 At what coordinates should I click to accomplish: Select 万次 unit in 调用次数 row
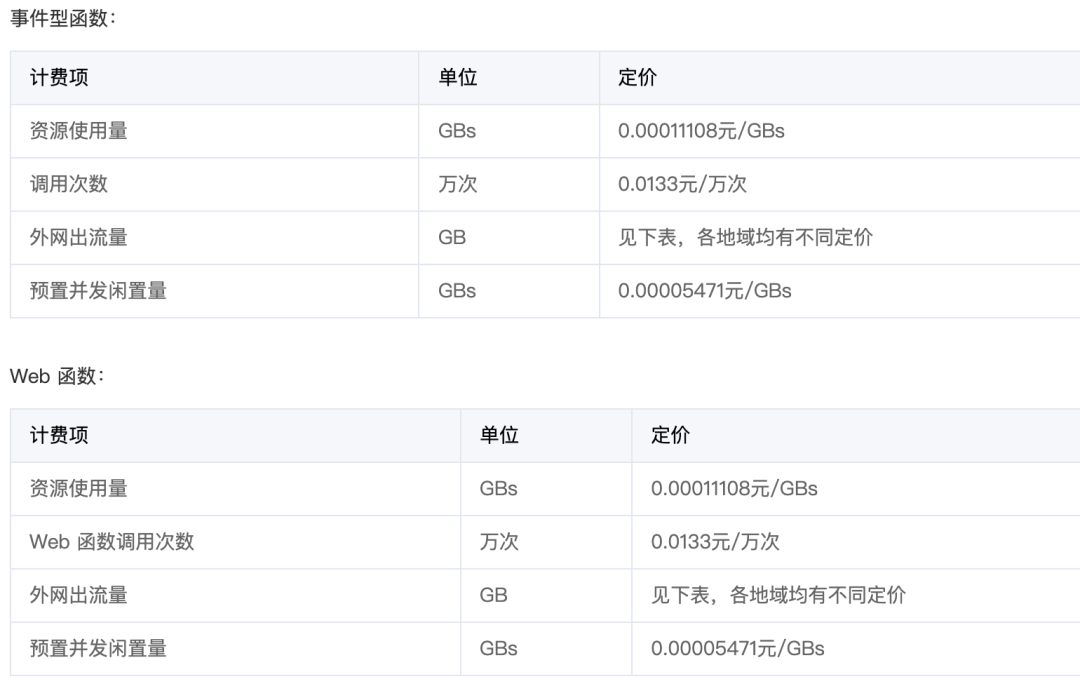458,184
